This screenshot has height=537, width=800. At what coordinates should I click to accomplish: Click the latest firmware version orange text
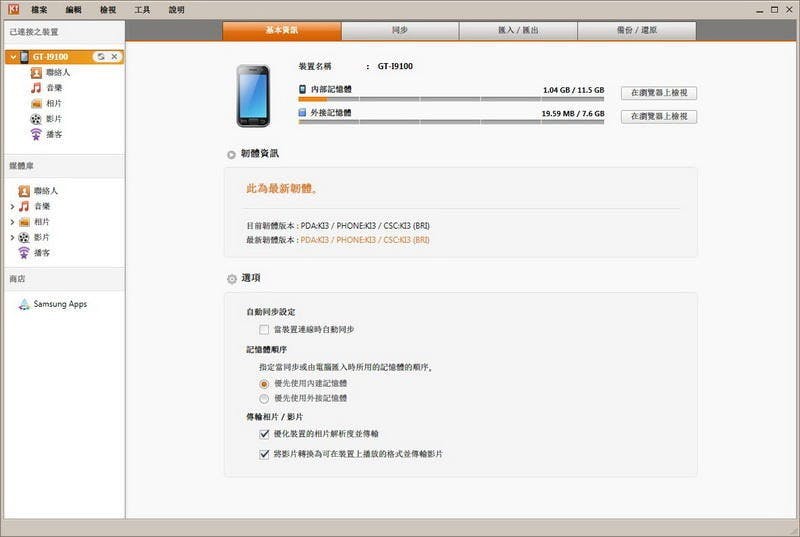pyautogui.click(x=365, y=240)
